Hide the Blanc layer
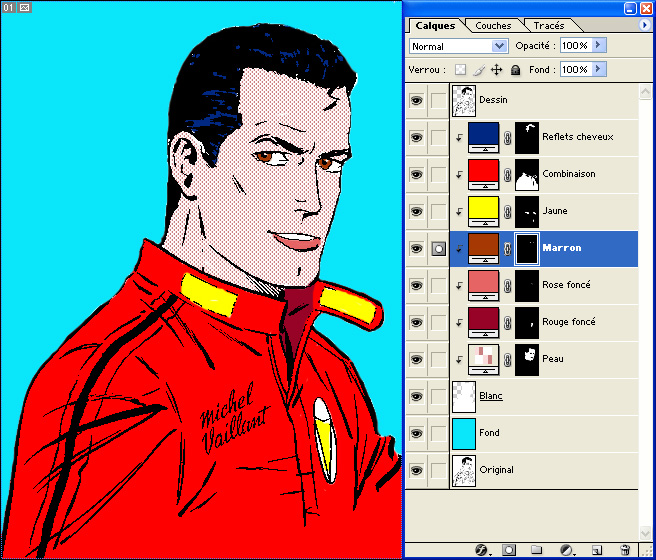The height and width of the screenshot is (560, 656). coord(416,396)
